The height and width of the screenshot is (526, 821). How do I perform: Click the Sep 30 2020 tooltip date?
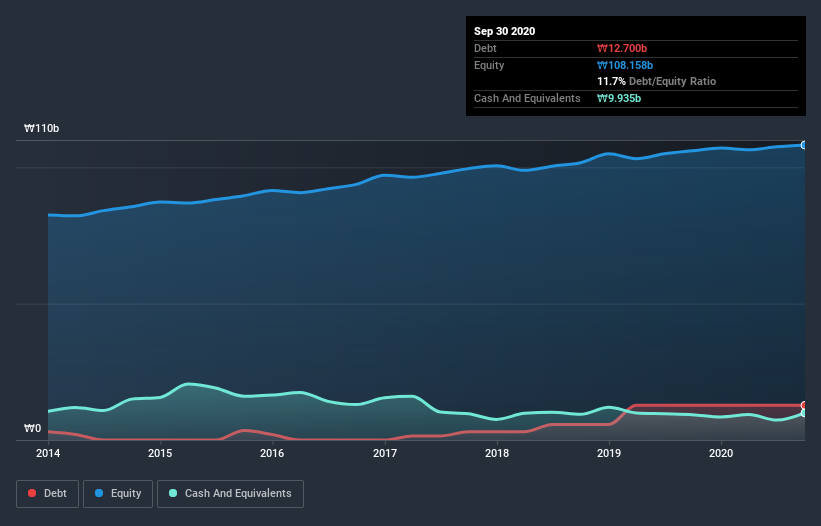505,31
